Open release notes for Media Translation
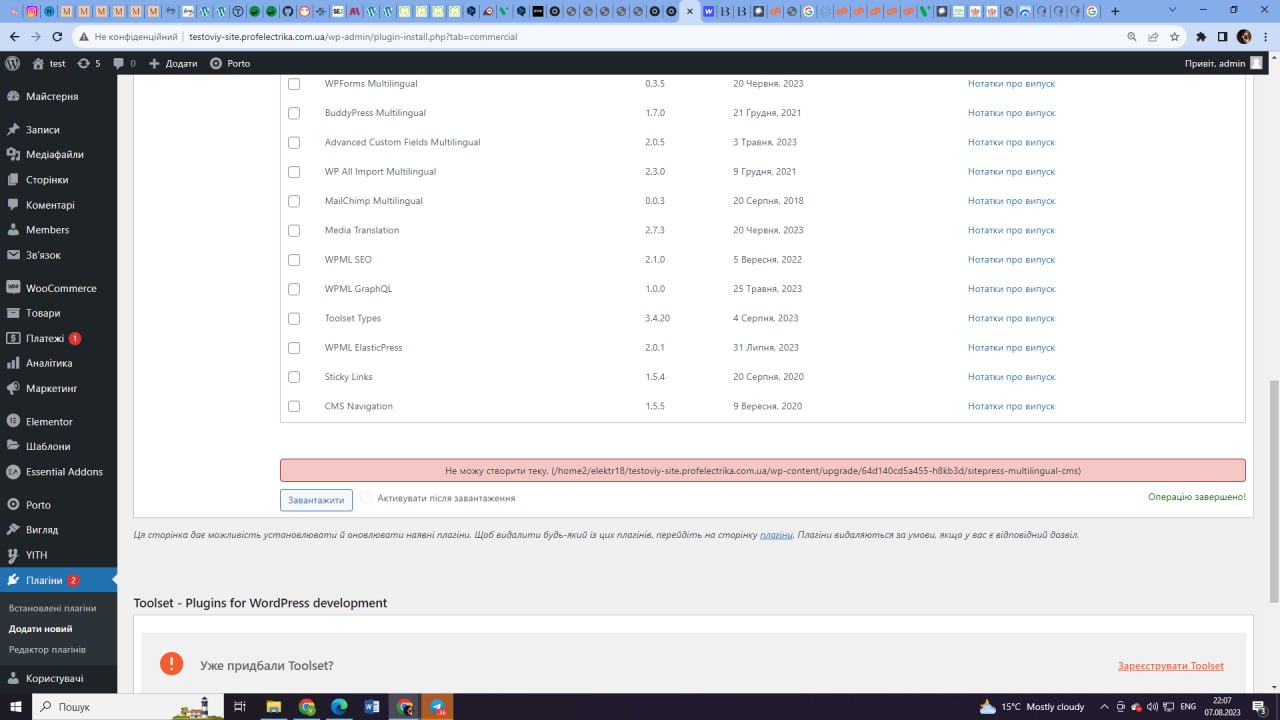The height and width of the screenshot is (720, 1280). (x=1011, y=230)
